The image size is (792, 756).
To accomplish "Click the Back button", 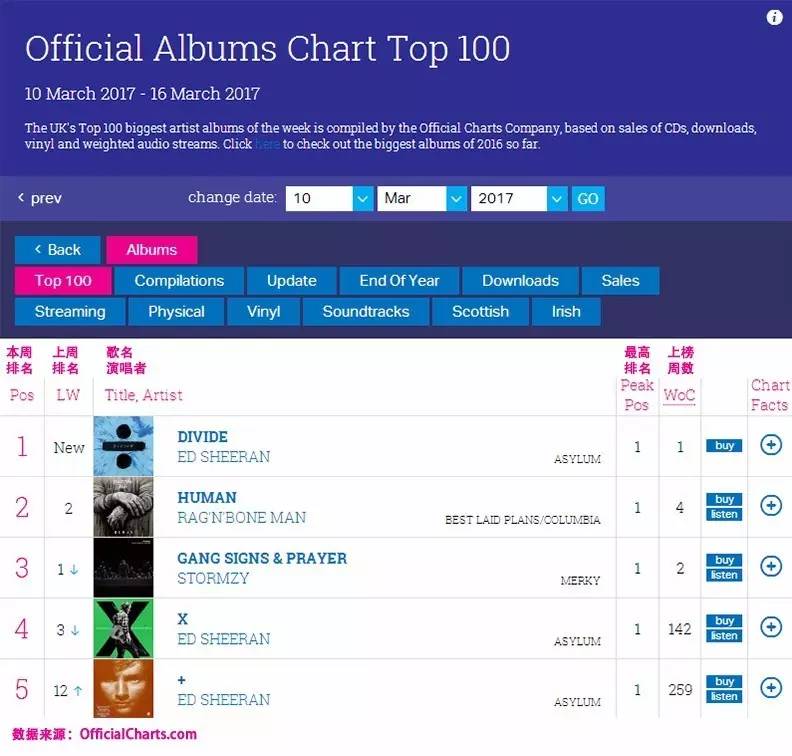I will (57, 250).
